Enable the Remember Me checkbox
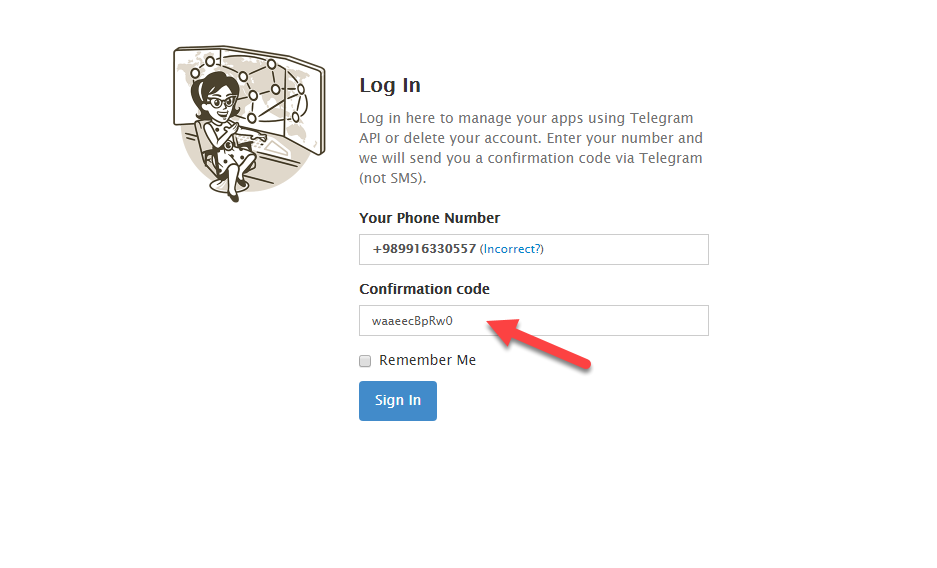The image size is (937, 568). [365, 361]
